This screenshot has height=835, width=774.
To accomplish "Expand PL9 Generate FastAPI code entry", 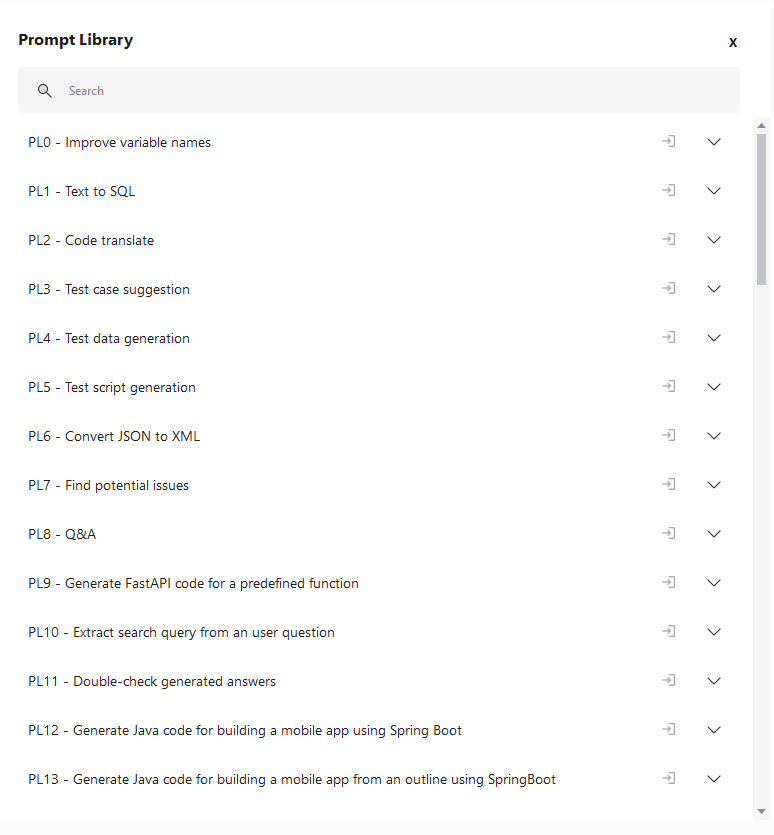I will click(x=714, y=583).
